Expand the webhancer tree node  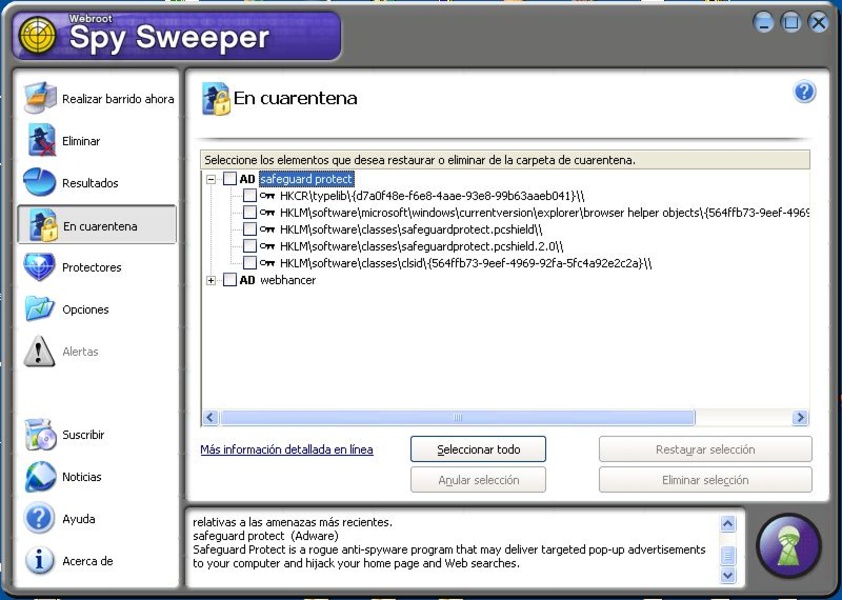211,280
